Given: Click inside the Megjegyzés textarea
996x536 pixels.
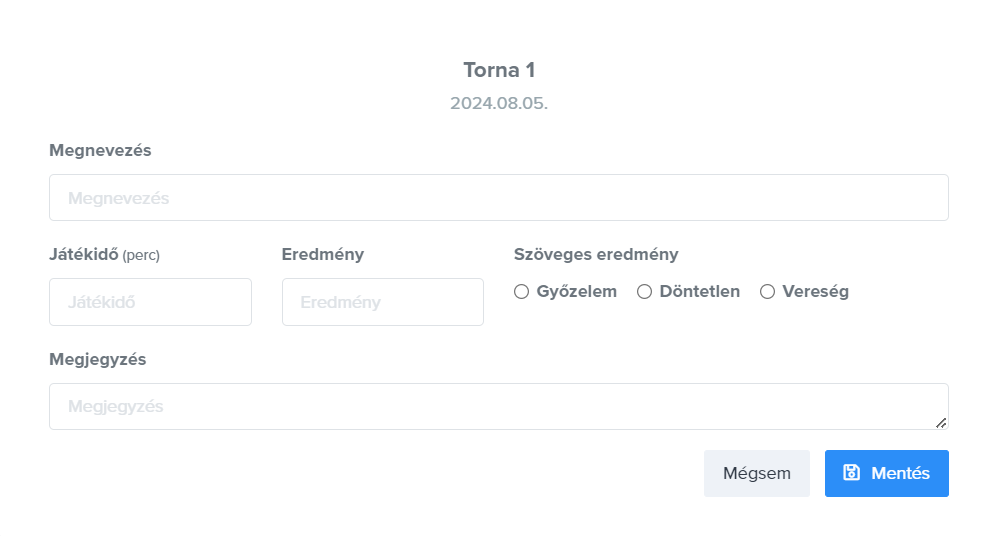Looking at the screenshot, I should [490, 407].
